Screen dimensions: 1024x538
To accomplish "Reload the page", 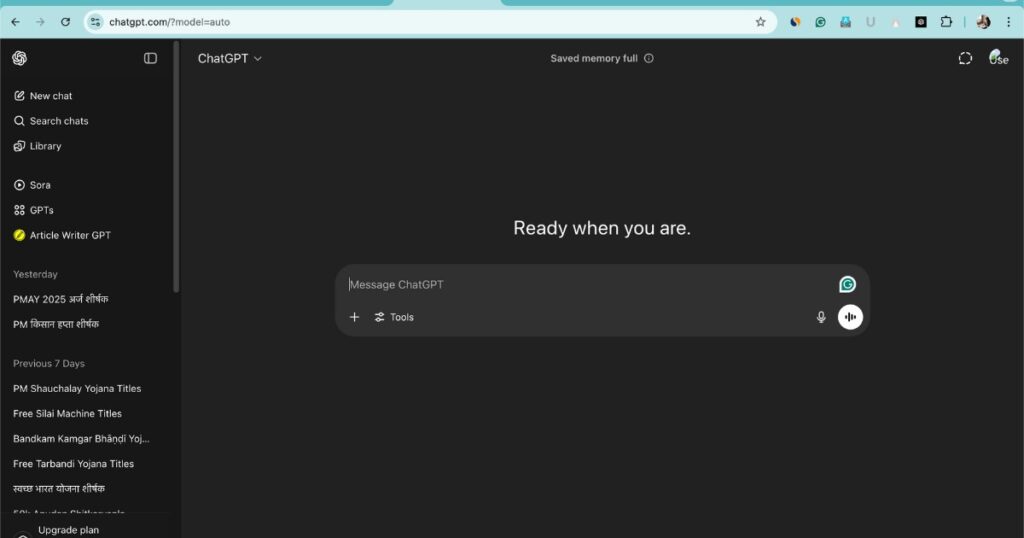I will point(65,22).
